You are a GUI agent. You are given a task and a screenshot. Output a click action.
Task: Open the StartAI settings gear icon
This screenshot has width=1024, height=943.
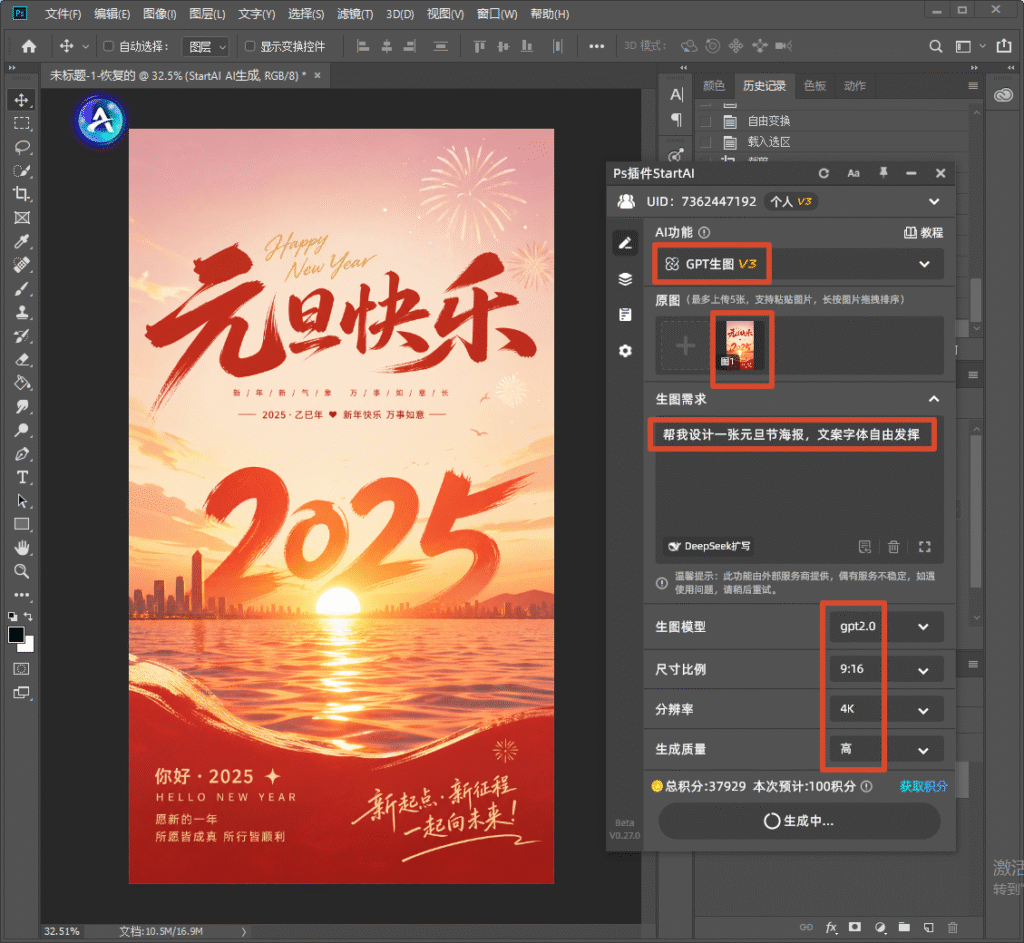pos(625,351)
